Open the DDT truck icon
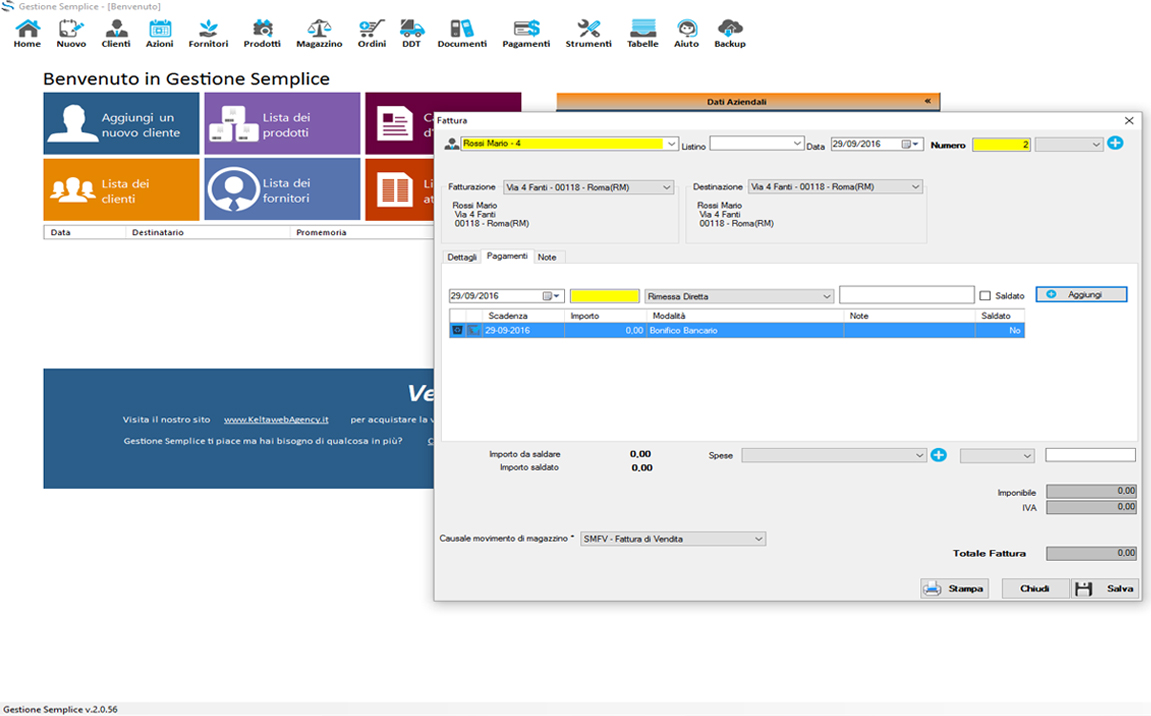 pos(412,34)
